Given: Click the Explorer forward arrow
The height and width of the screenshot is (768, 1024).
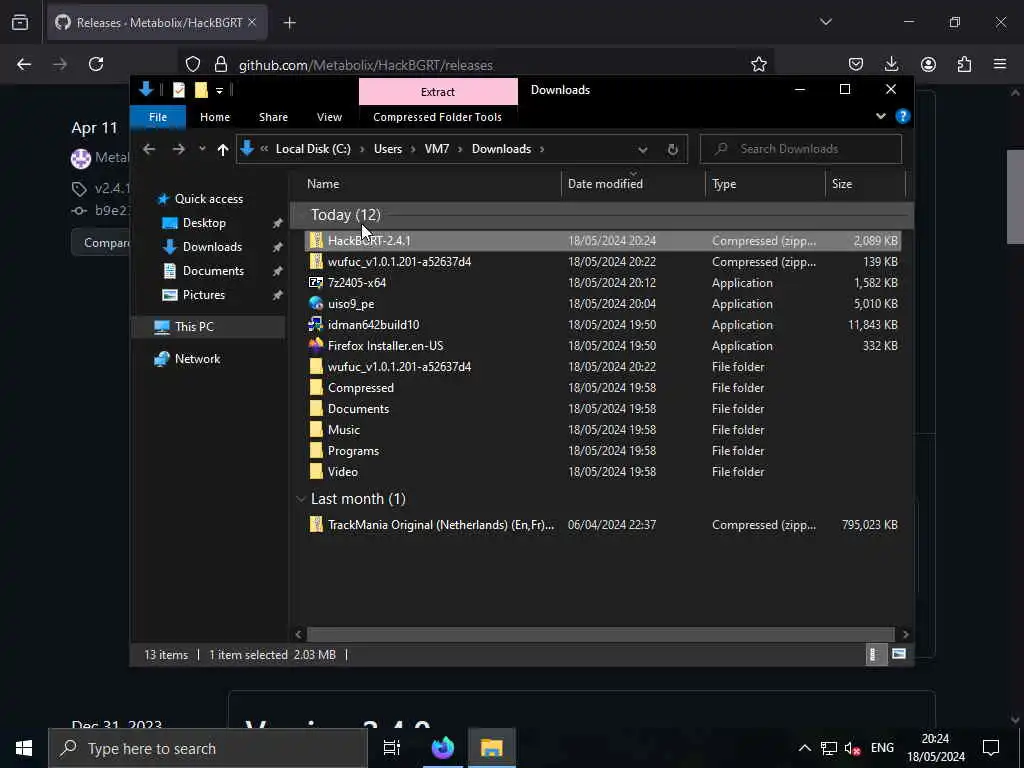Looking at the screenshot, I should [x=178, y=149].
